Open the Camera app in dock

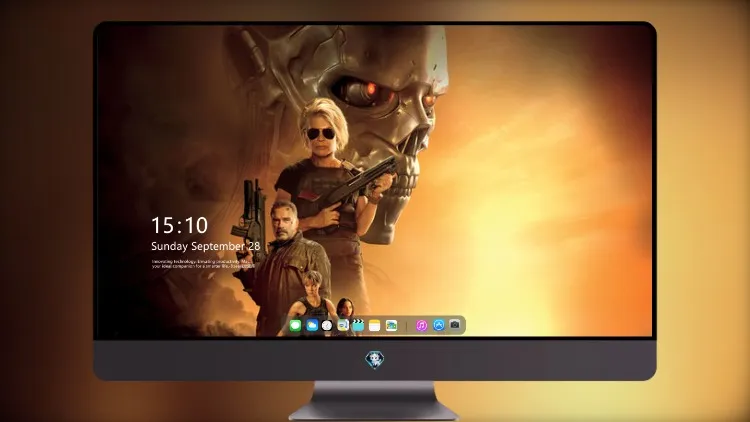pos(455,325)
